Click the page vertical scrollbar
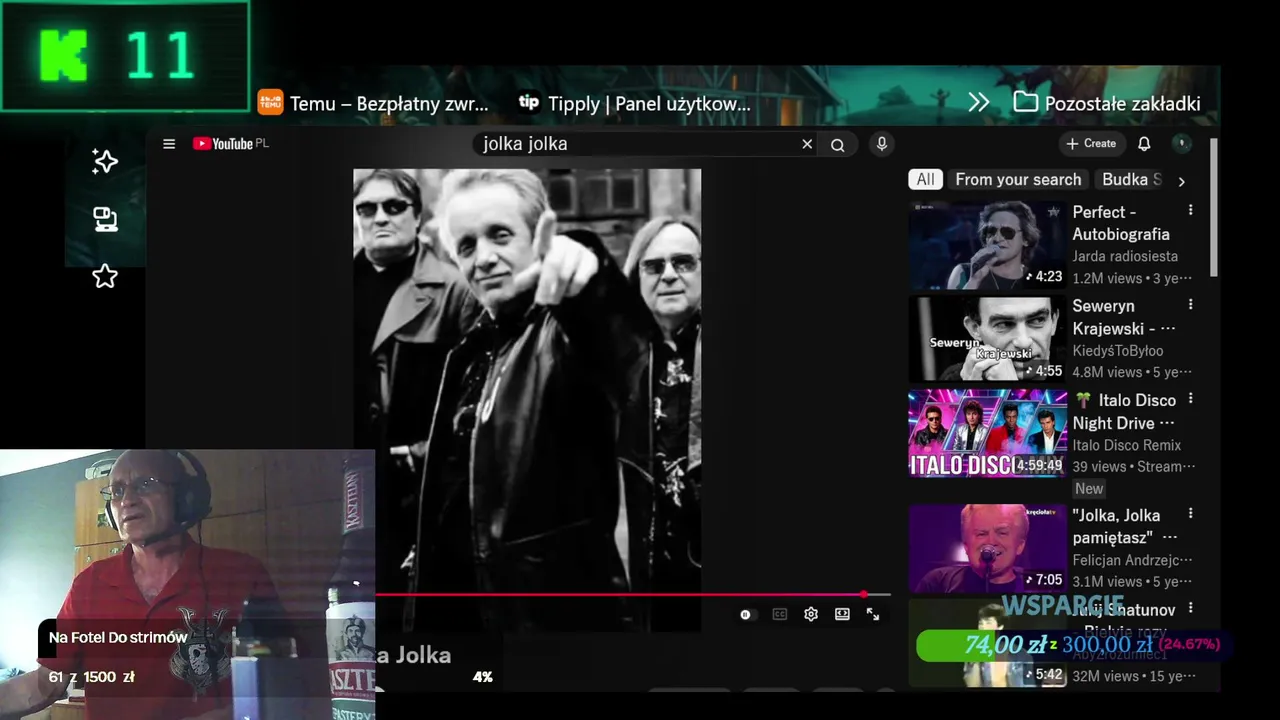 click(x=1214, y=206)
